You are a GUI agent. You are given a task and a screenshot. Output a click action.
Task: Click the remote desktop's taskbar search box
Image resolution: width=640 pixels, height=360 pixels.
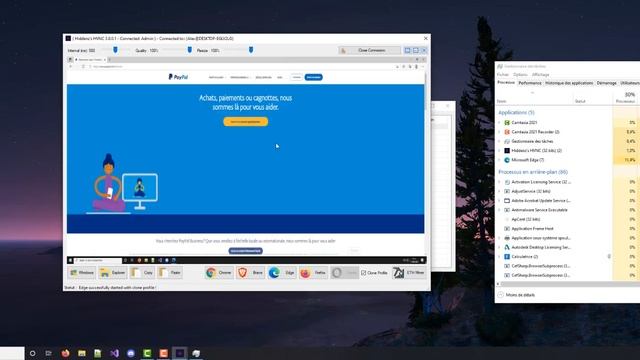[x=98, y=260]
